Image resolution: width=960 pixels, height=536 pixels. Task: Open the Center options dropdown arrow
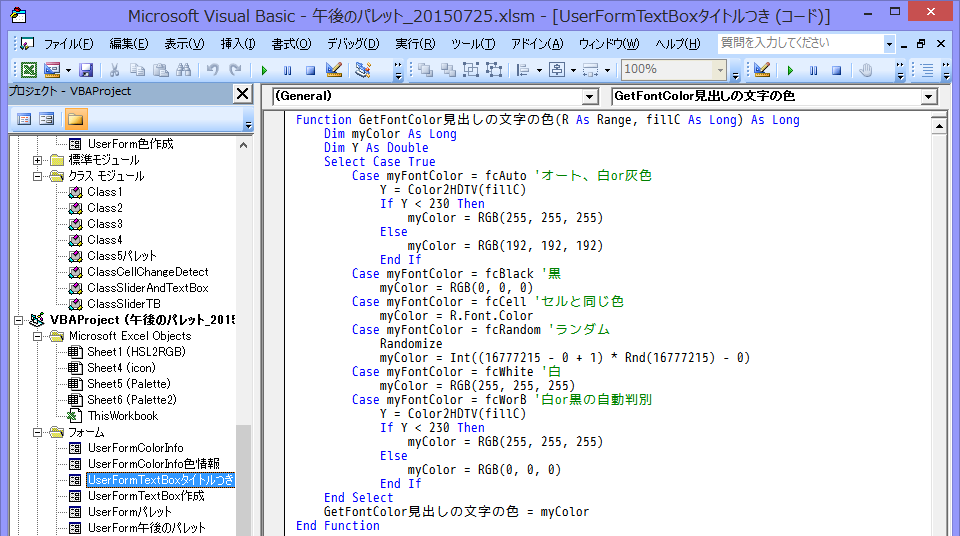tap(574, 70)
